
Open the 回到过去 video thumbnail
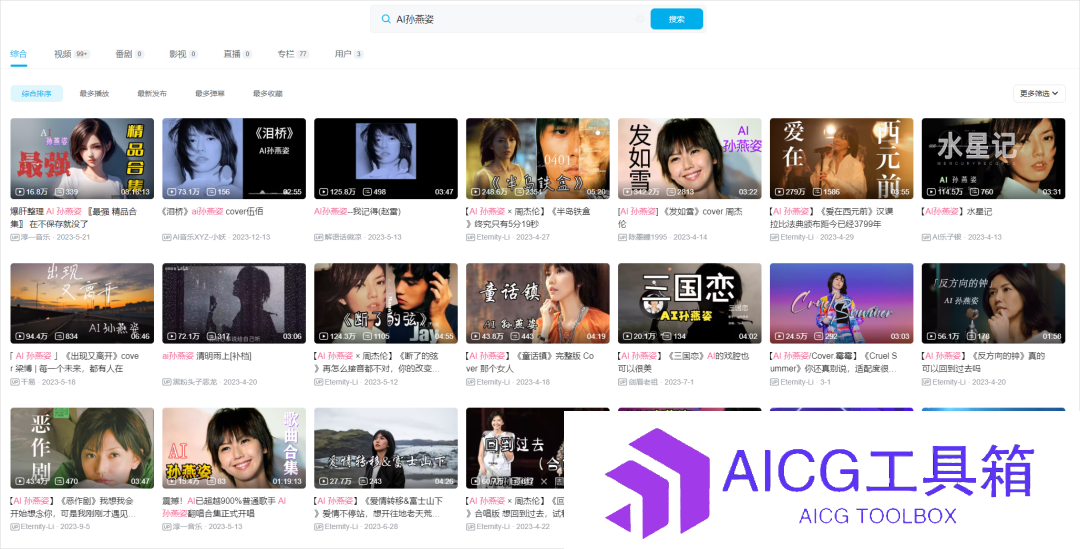515,448
